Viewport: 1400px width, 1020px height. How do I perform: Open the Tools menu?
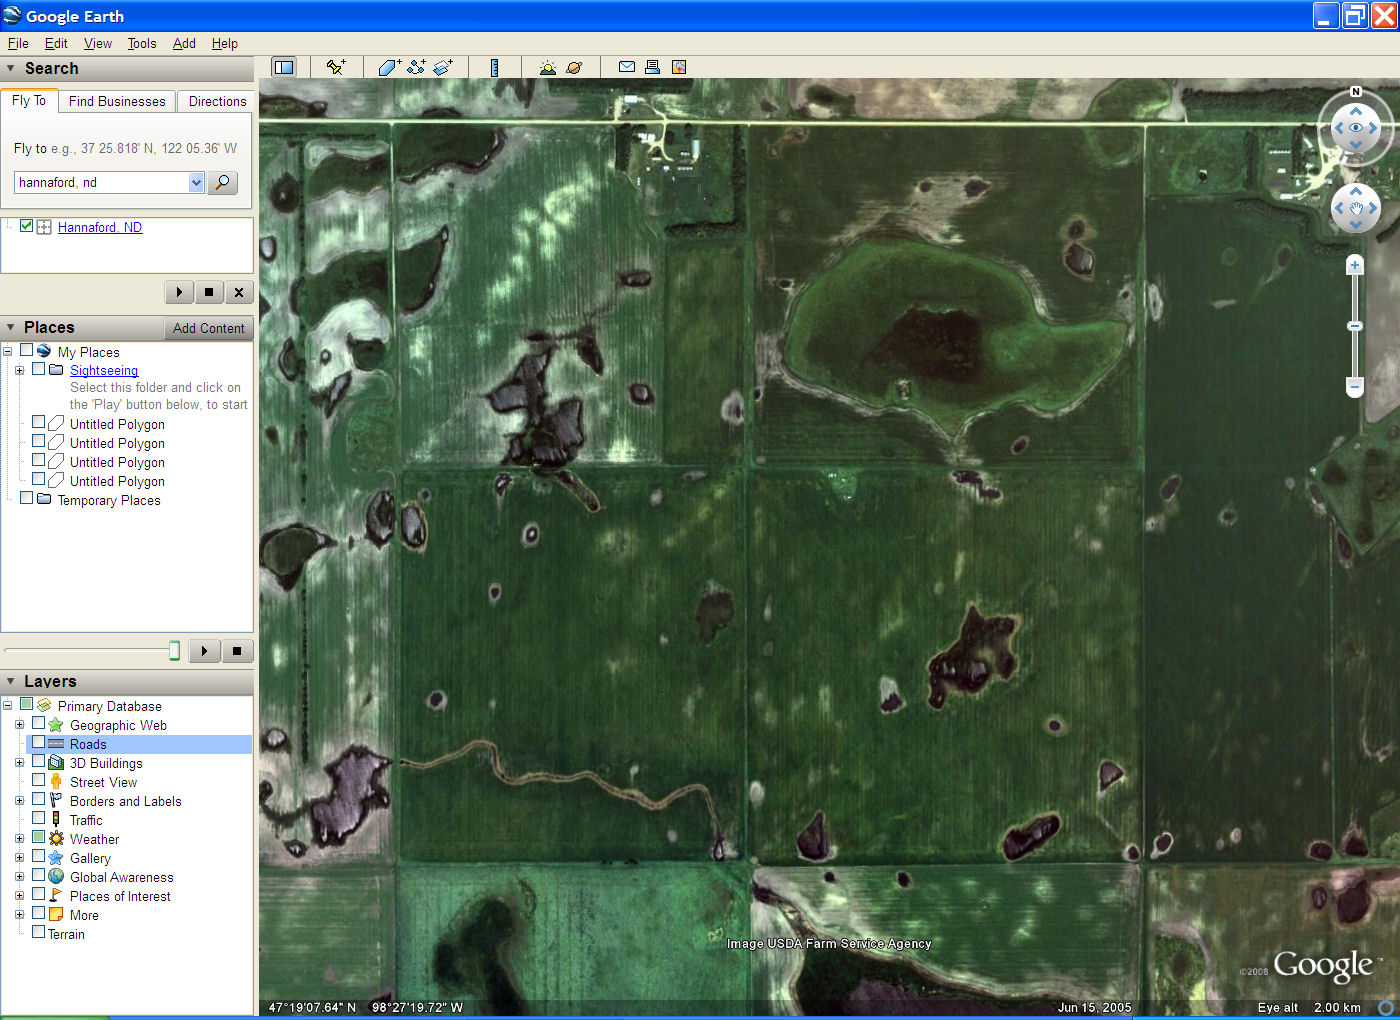[x=142, y=43]
